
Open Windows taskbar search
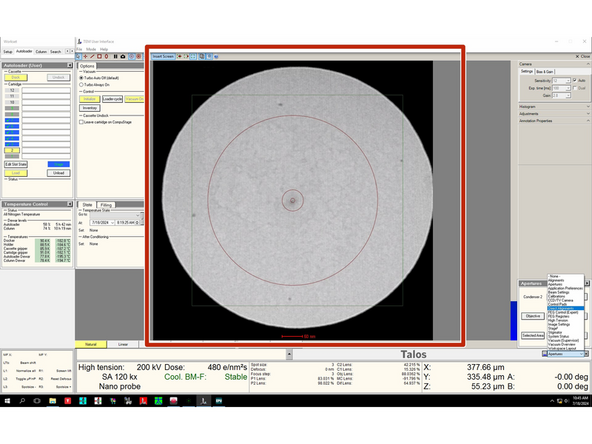(22, 401)
